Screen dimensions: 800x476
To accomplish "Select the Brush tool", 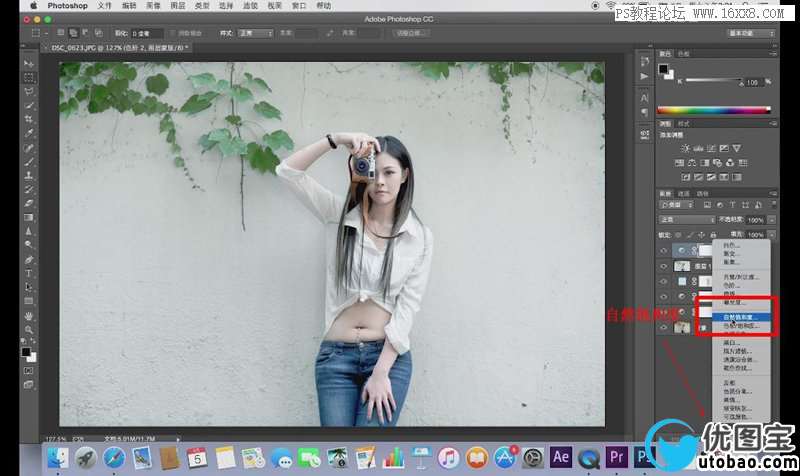I will [29, 162].
